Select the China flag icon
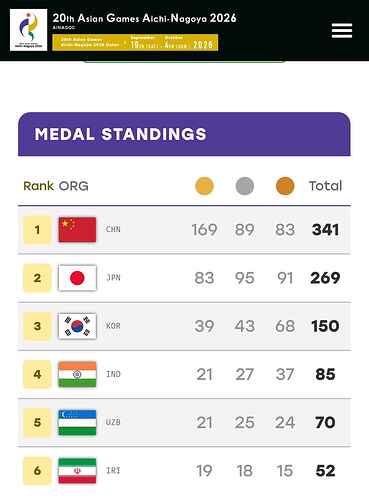Image resolution: width=369 pixels, height=500 pixels. point(77,230)
